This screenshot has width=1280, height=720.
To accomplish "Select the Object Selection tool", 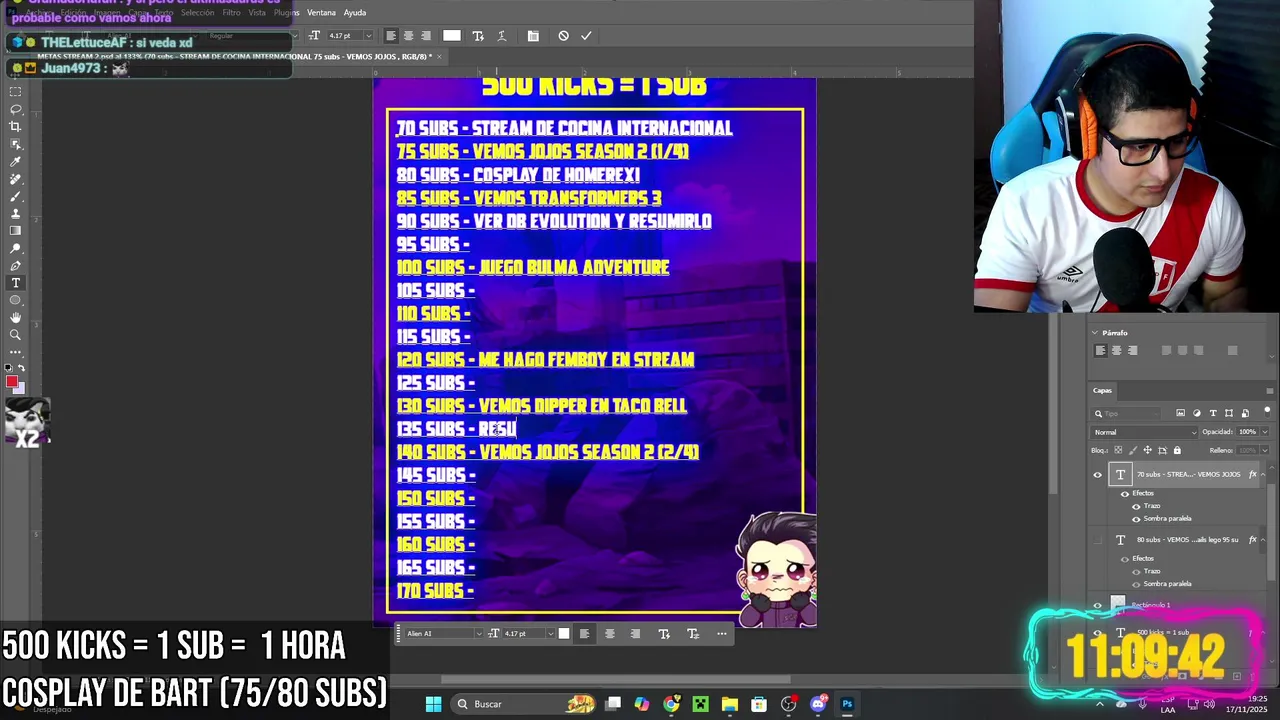I will 15,144.
